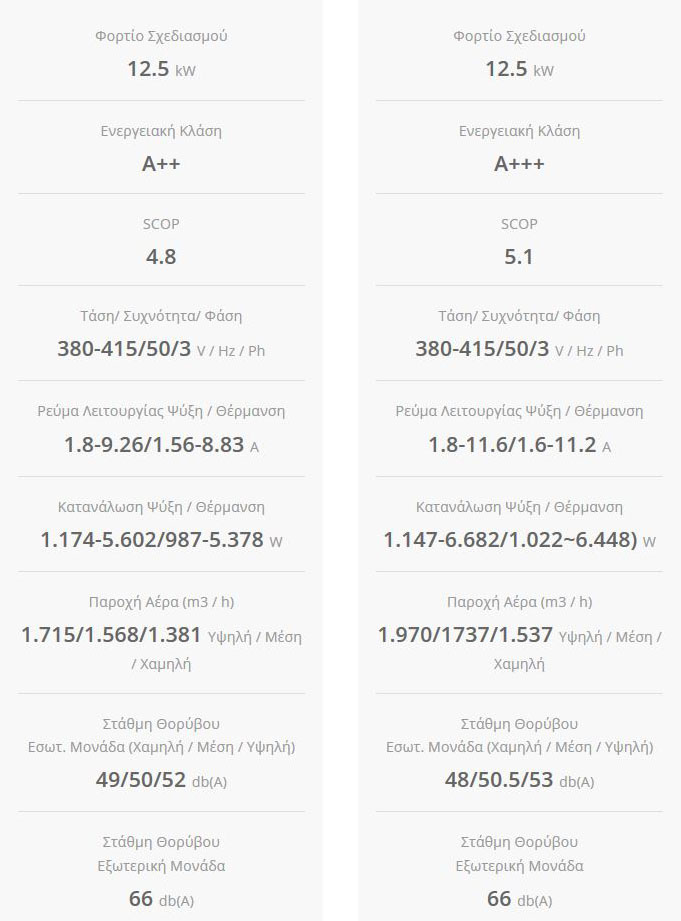The height and width of the screenshot is (921, 681).
Task: Click 'Φορτίο Σχεδιασμού' label in the A++ column
Action: tap(161, 36)
